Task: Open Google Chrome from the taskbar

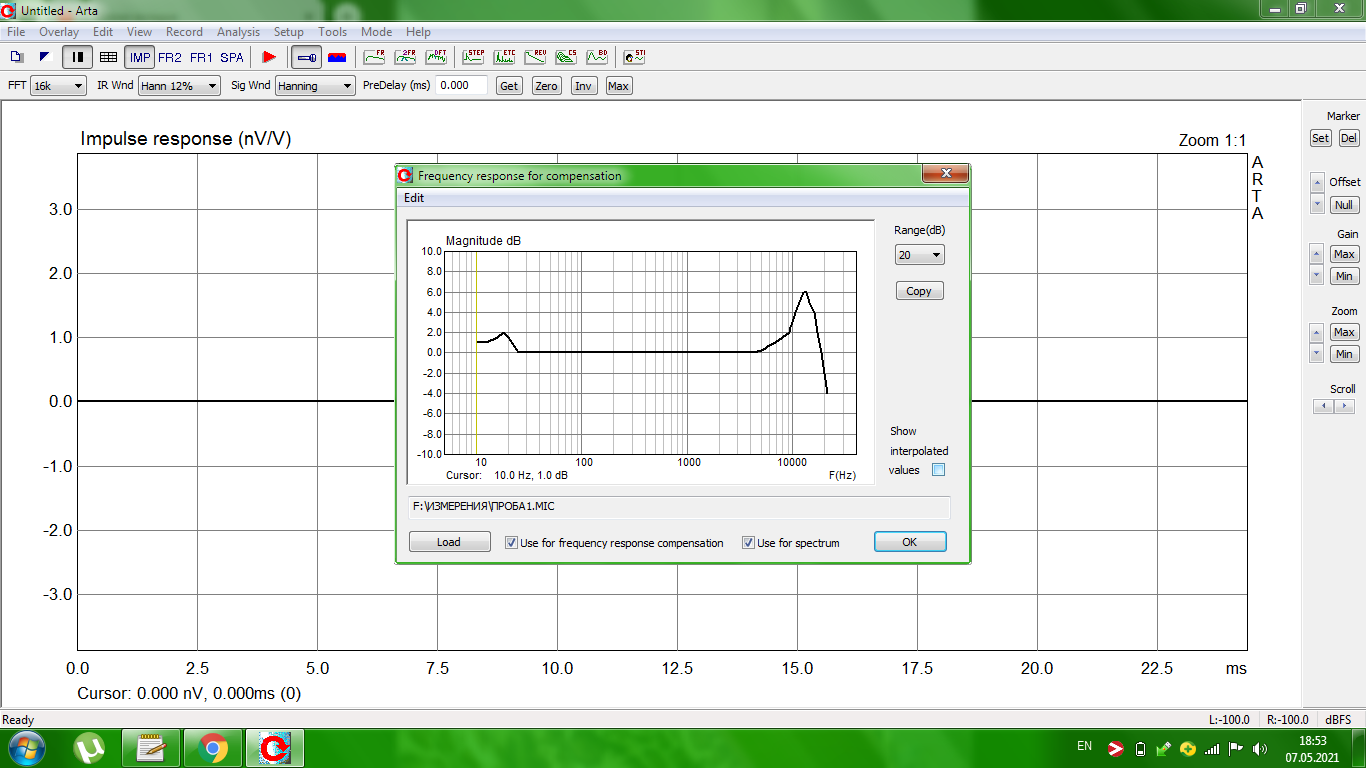Action: click(212, 748)
